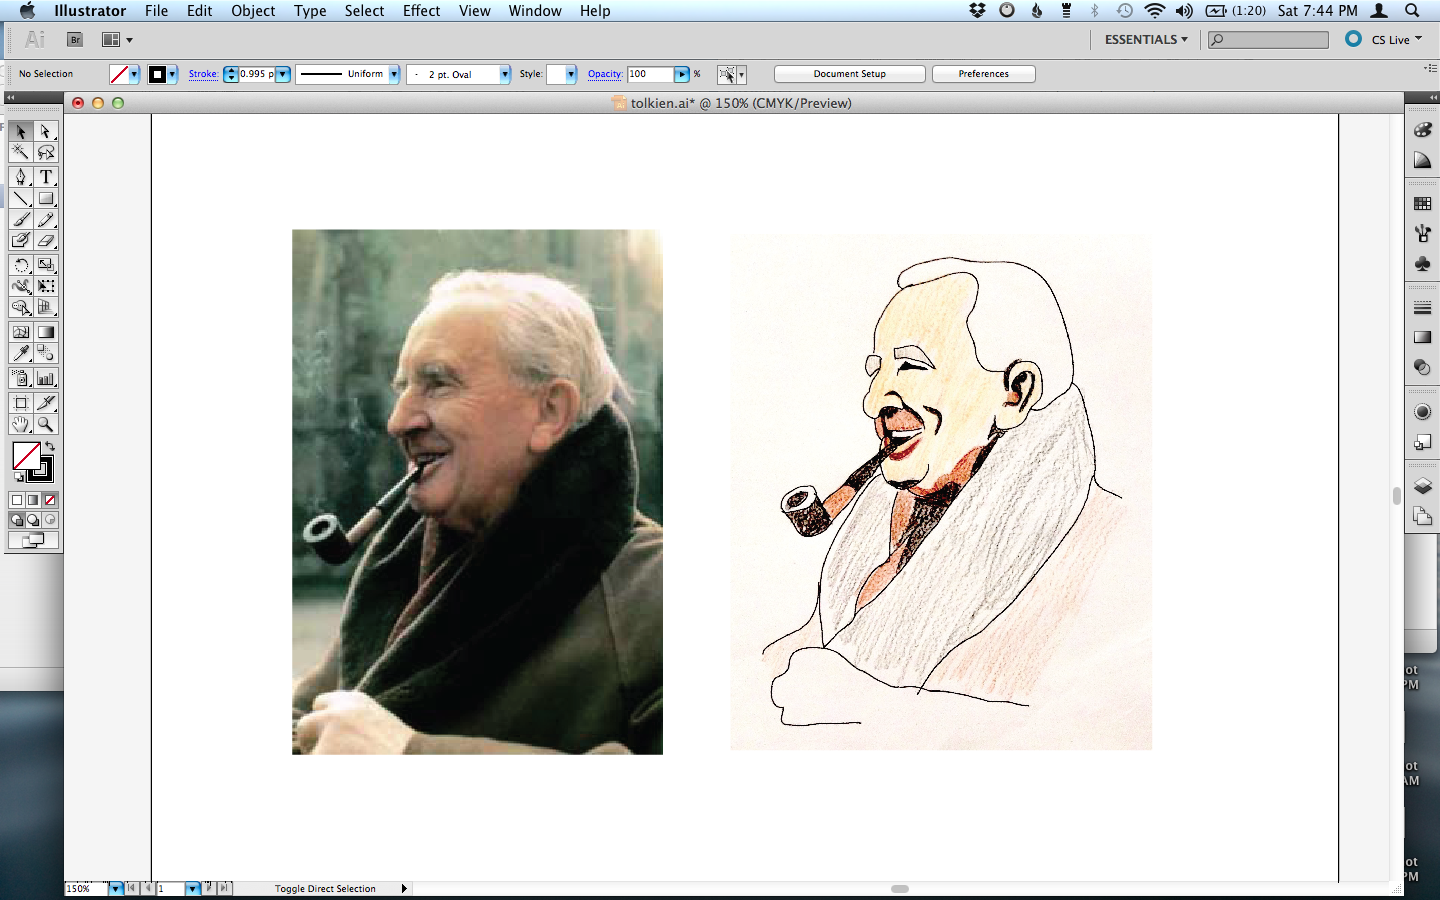
Task: Open the Style dropdown in control bar
Action: coord(563,73)
